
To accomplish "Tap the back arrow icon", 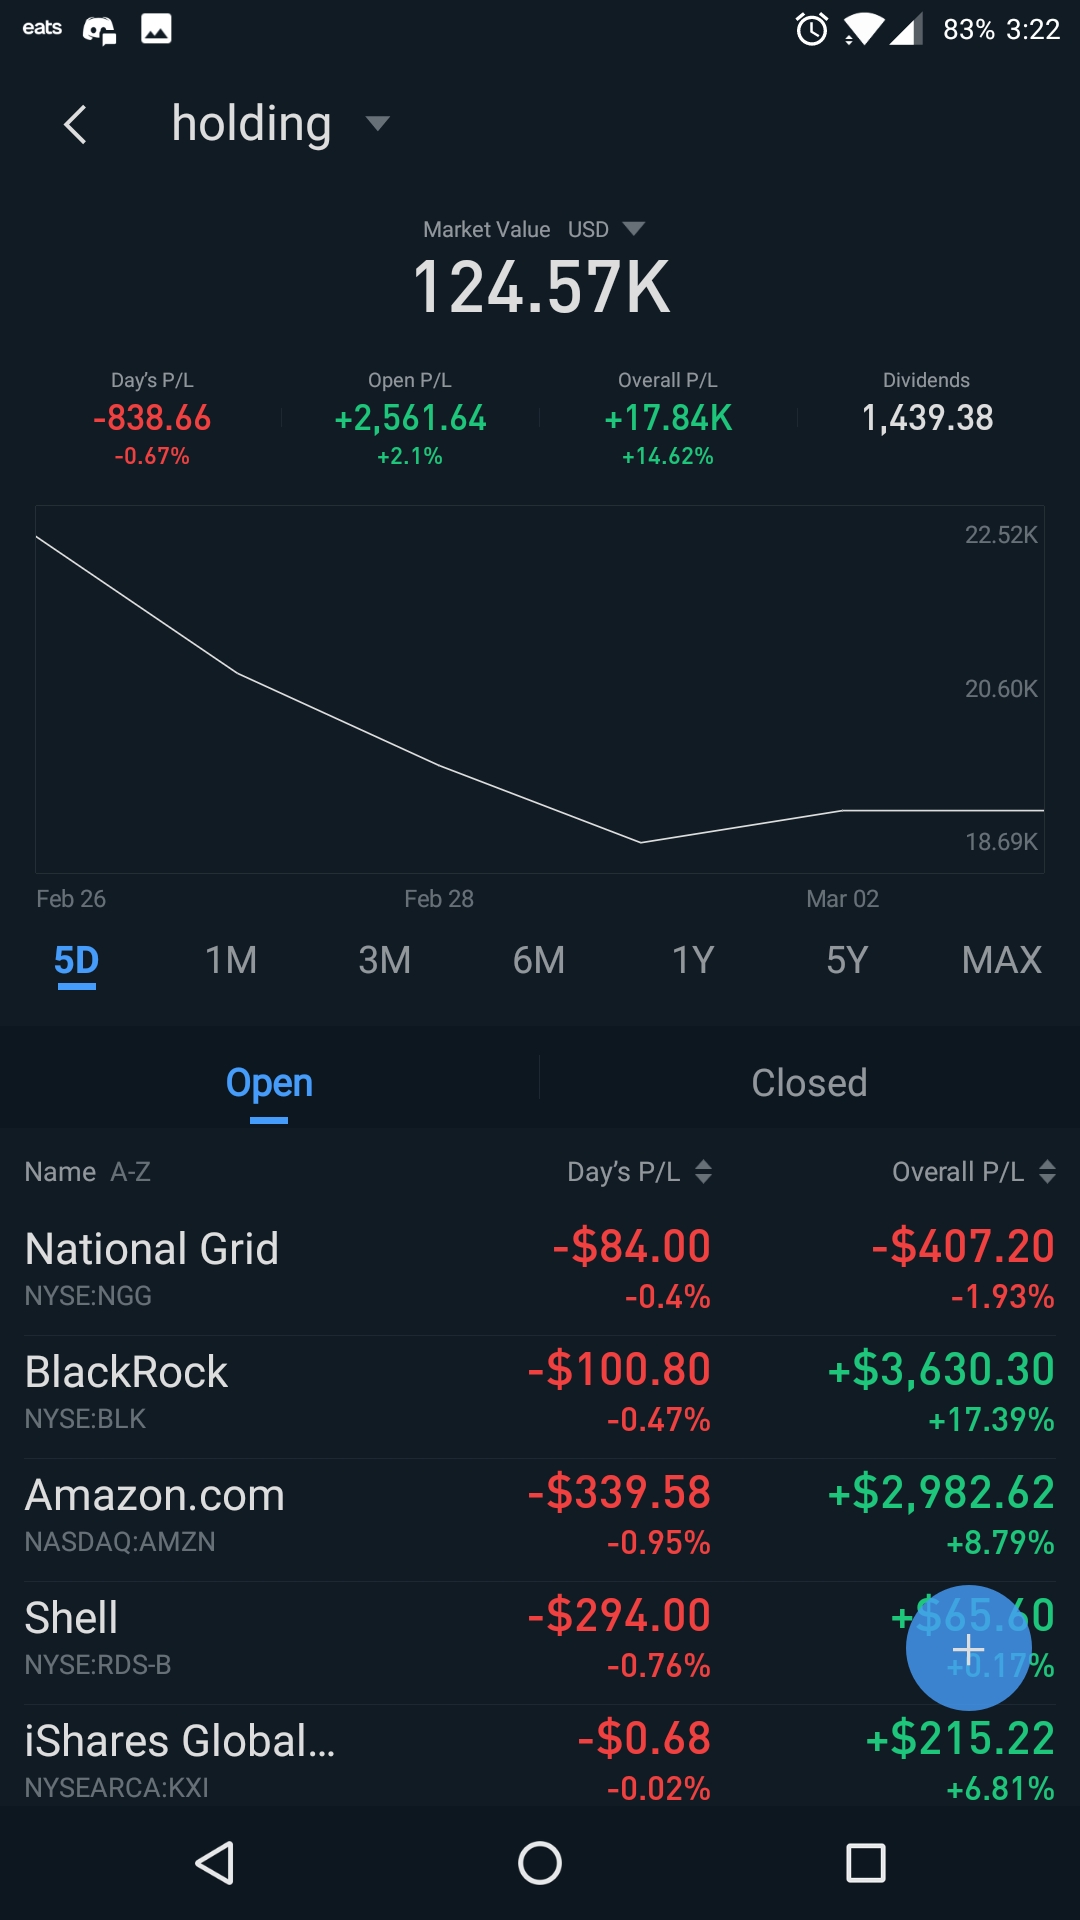I will point(75,125).
